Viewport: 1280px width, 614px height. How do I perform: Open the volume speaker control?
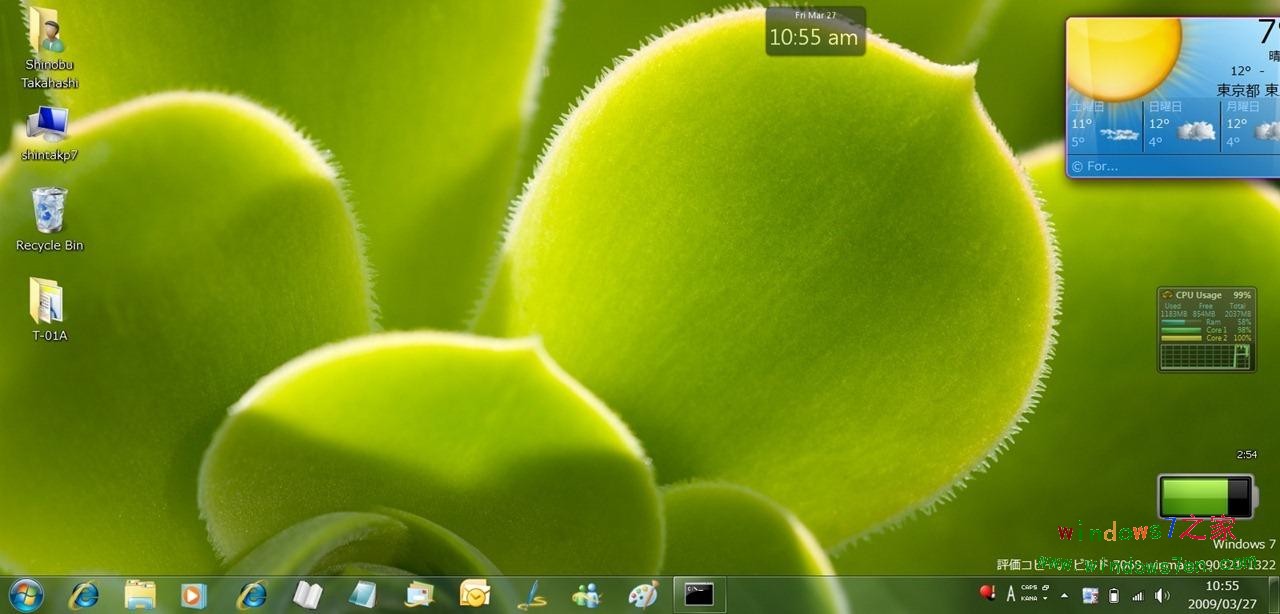tap(1161, 595)
